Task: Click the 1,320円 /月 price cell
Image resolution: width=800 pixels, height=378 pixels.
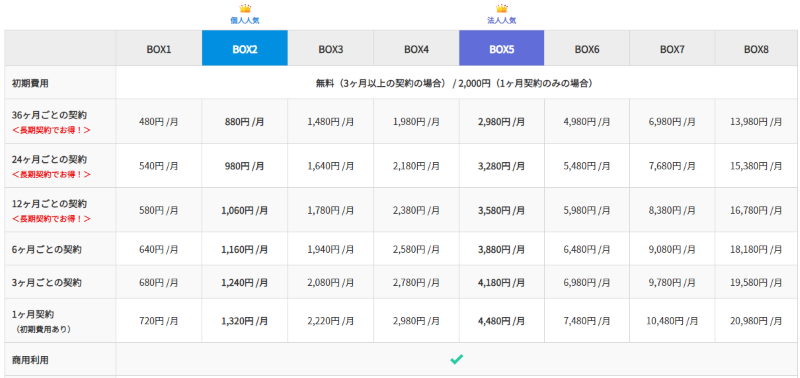Action: (x=245, y=321)
